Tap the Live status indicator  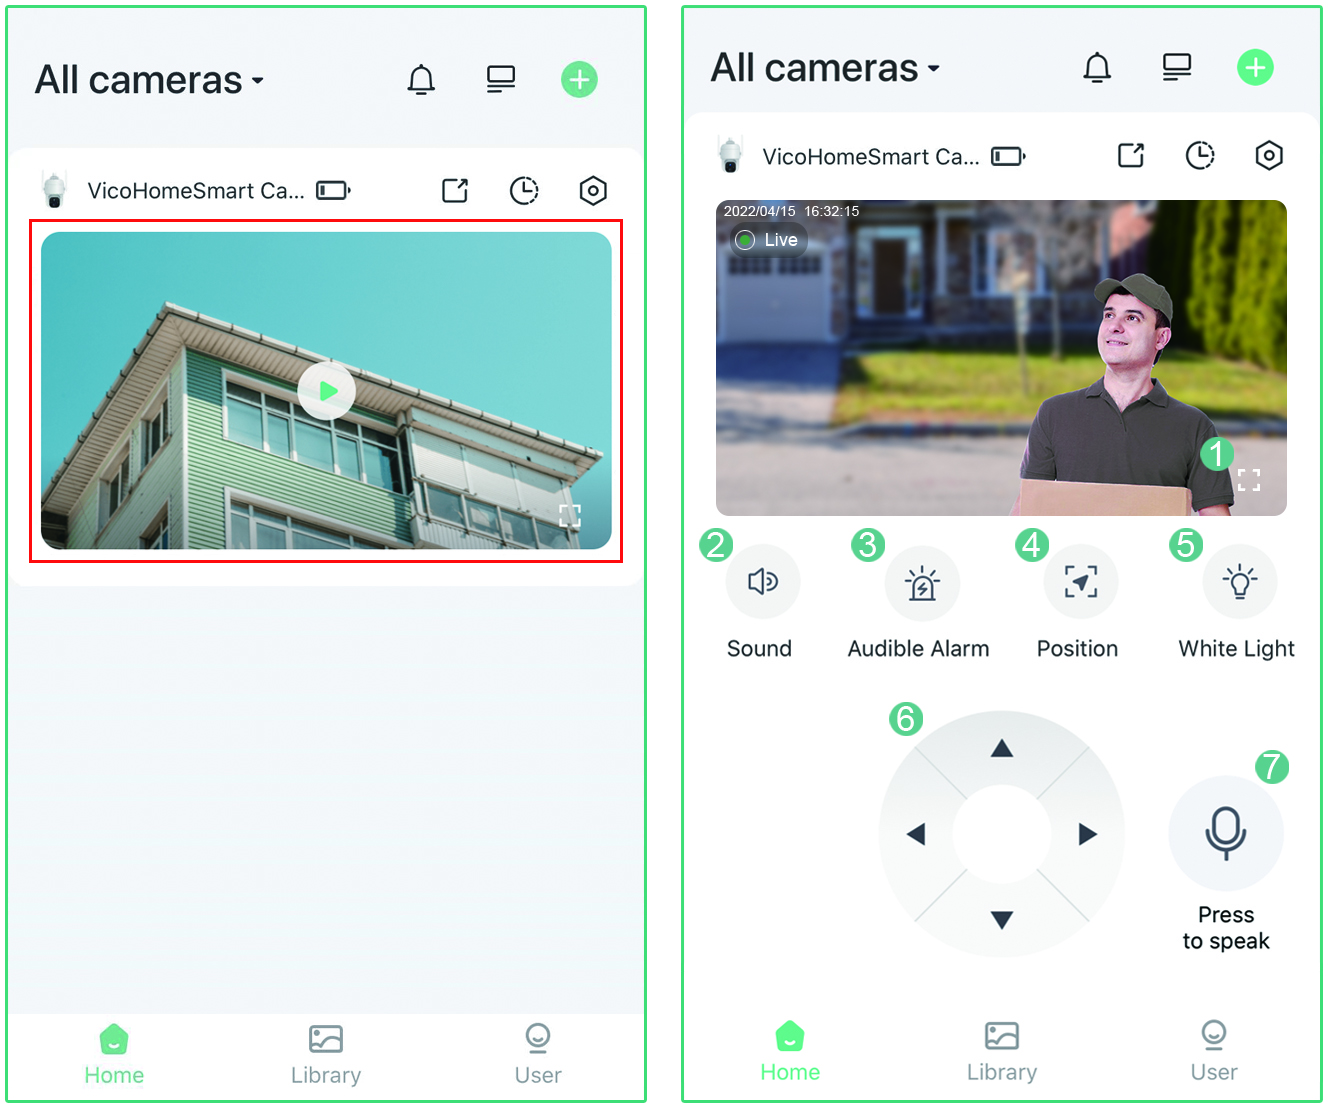tap(768, 240)
